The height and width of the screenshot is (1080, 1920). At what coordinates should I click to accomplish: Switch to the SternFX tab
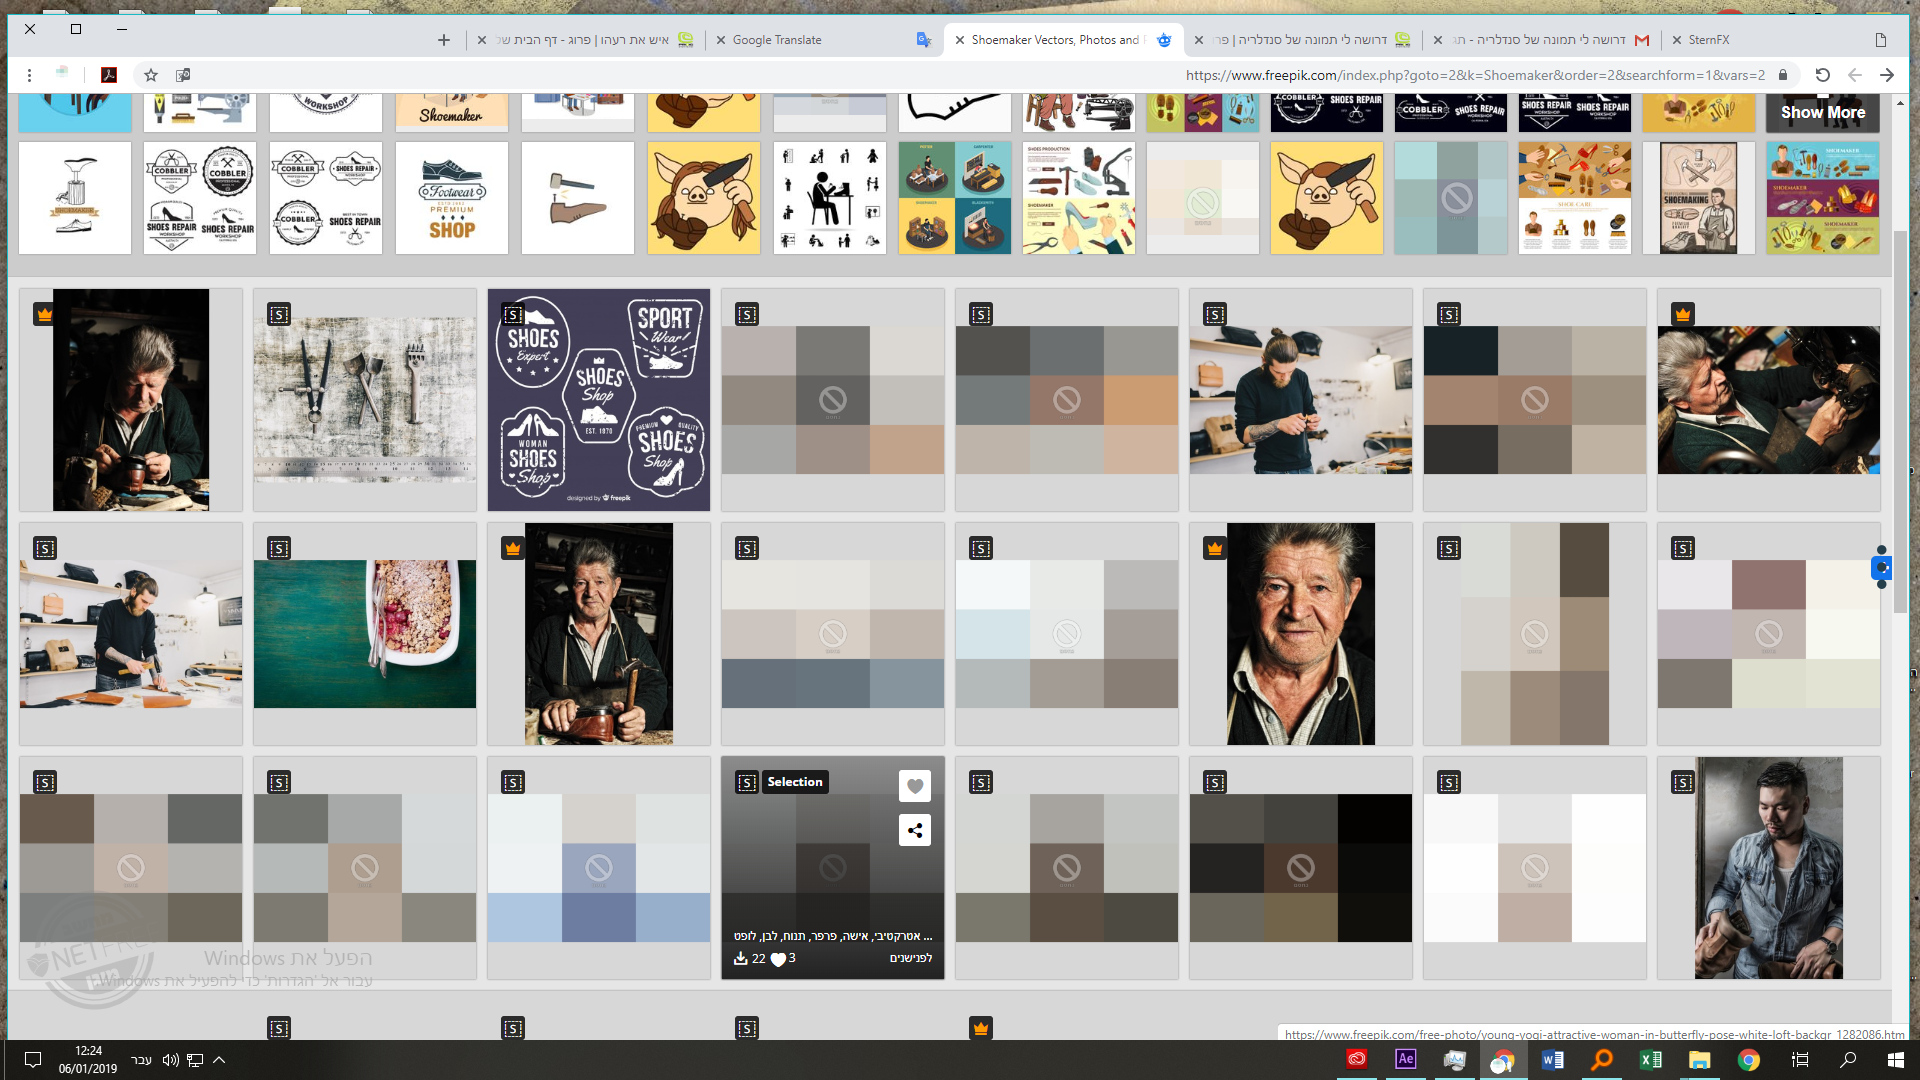[x=1708, y=40]
